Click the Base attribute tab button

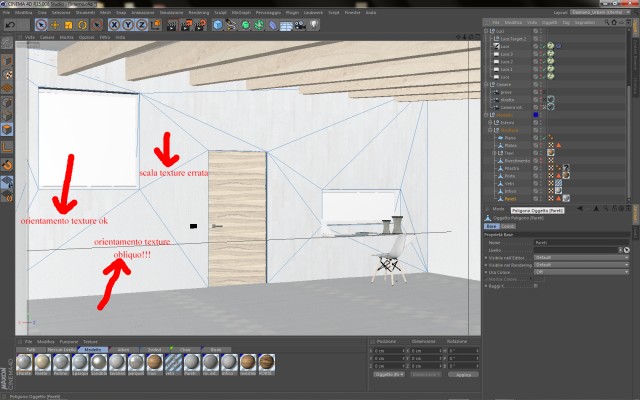tap(491, 226)
